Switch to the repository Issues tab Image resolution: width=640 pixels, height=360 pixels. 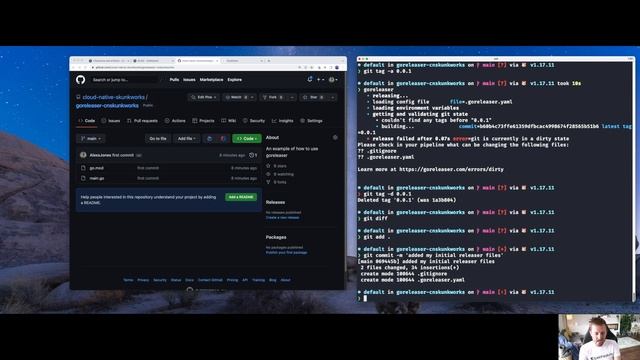click(x=111, y=121)
